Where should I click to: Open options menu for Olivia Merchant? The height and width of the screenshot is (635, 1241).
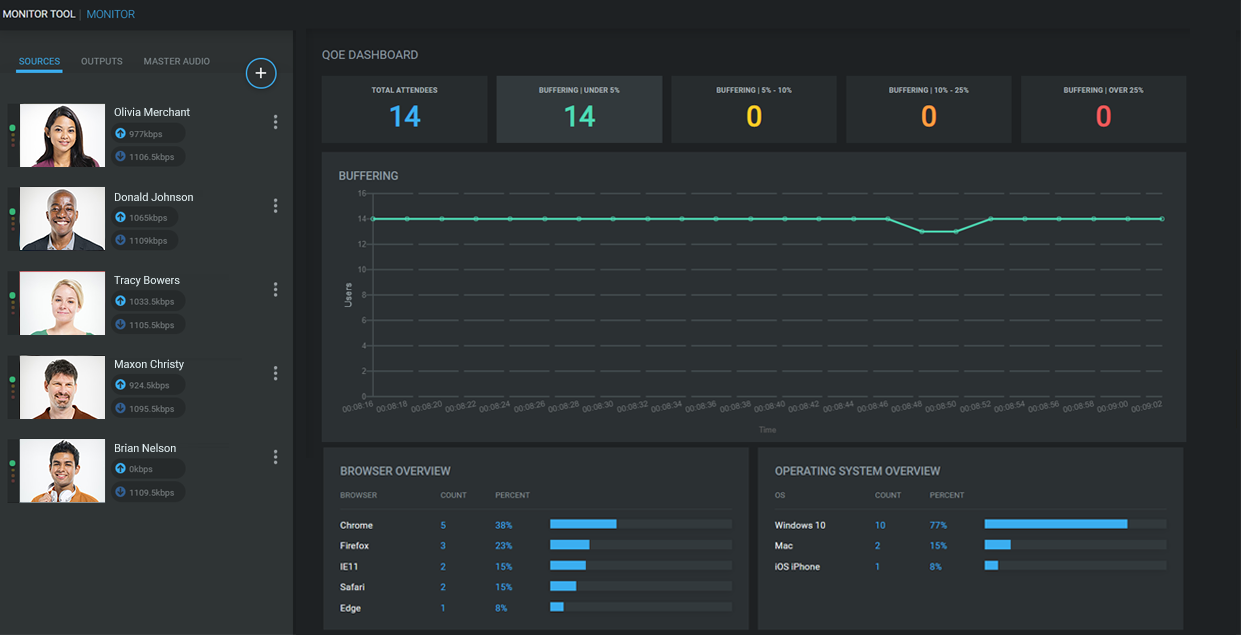pos(275,122)
